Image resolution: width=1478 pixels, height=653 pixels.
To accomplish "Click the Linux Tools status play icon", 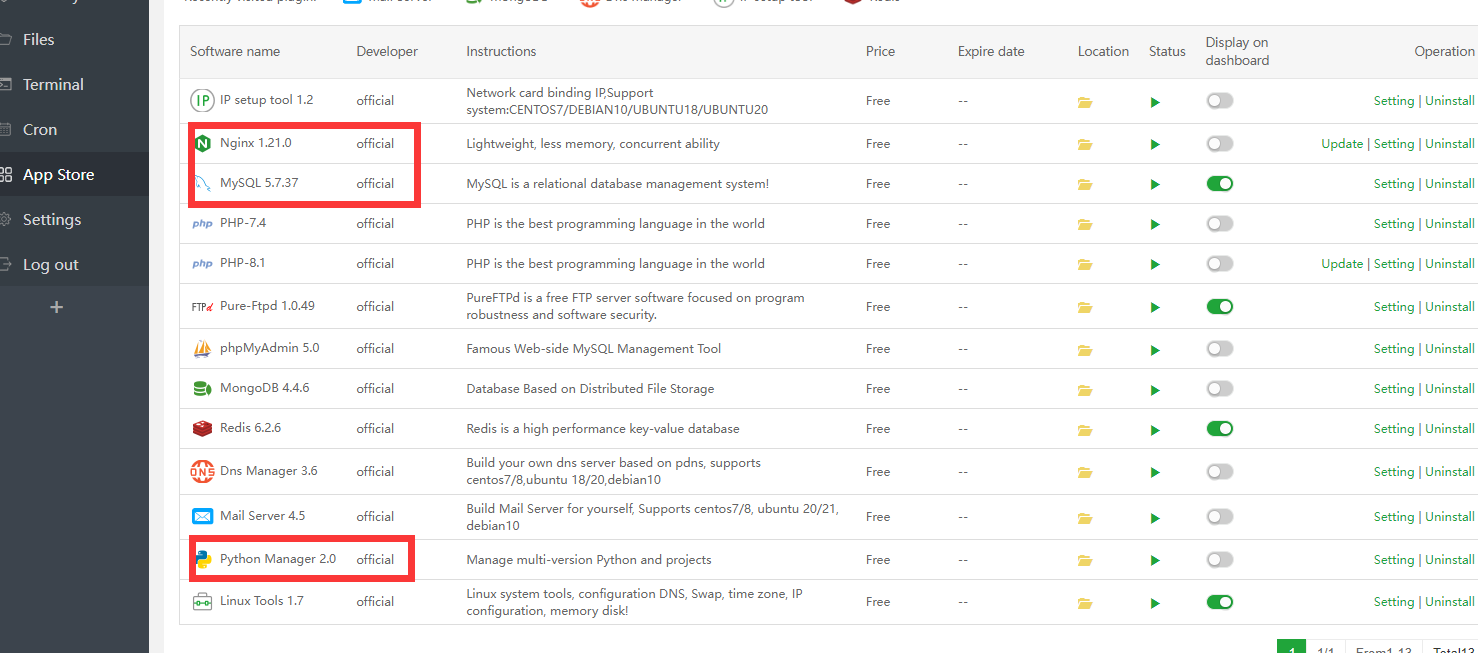I will [1155, 602].
